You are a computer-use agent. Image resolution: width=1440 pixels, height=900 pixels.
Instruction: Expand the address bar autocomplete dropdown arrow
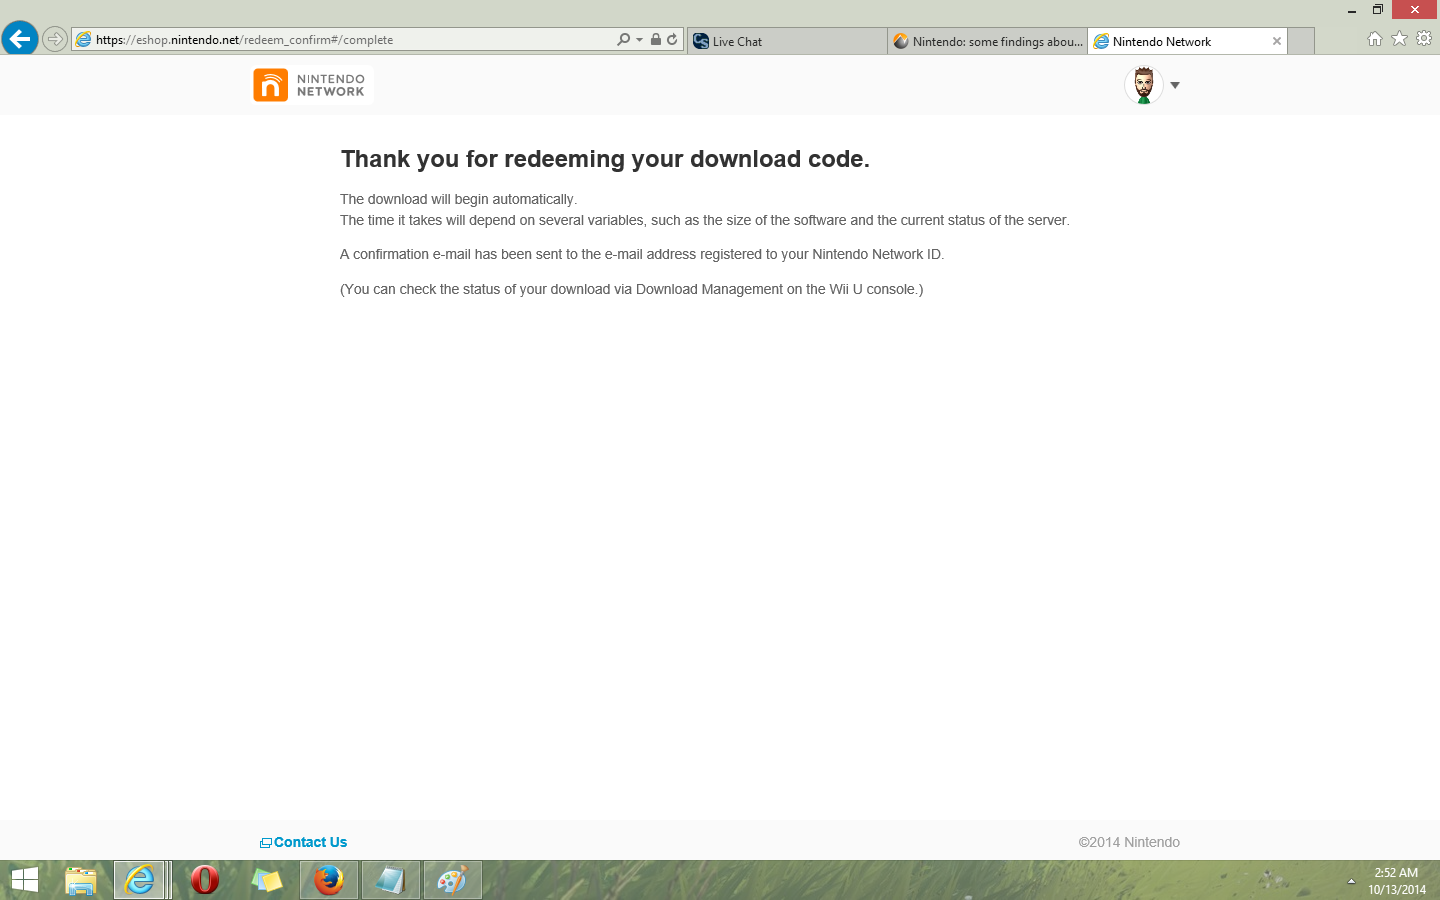click(x=639, y=40)
